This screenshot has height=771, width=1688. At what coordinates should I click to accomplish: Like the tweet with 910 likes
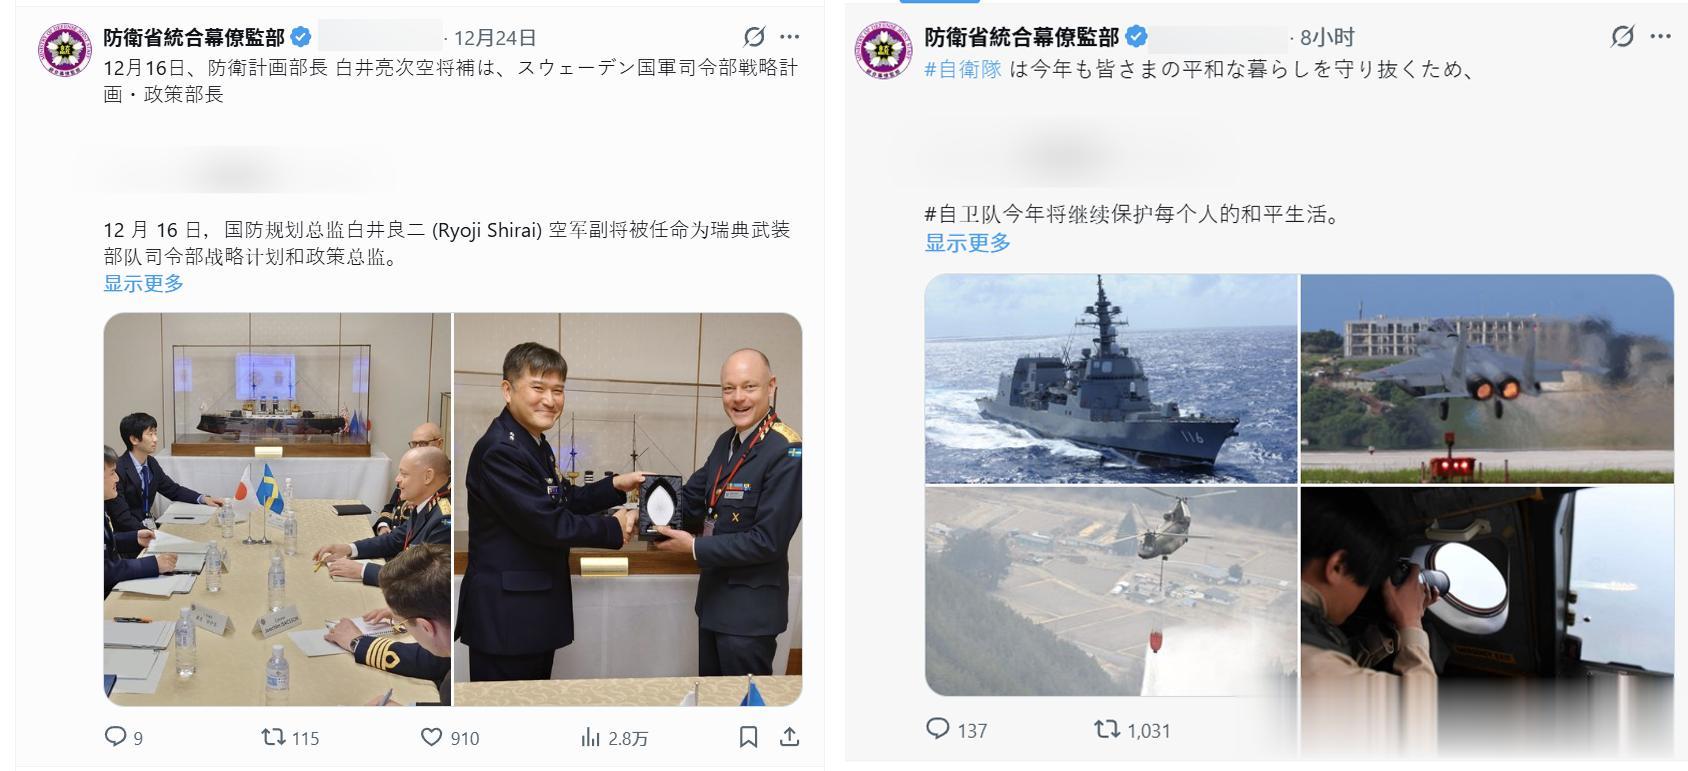(x=431, y=737)
